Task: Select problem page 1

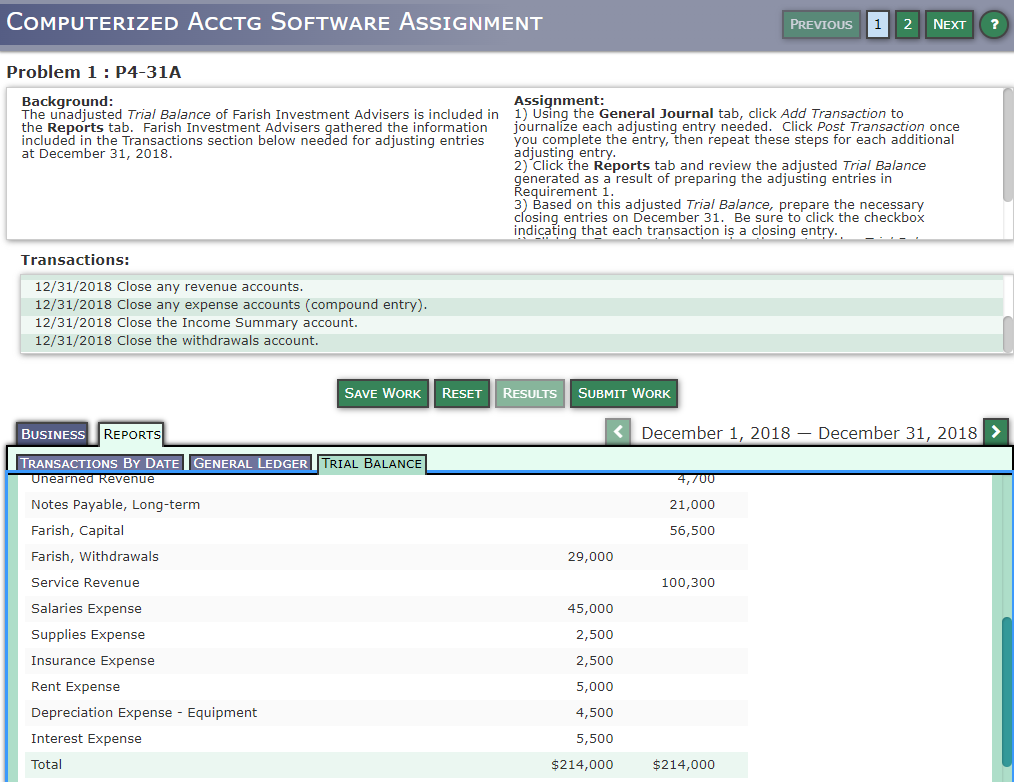Action: pyautogui.click(x=877, y=25)
